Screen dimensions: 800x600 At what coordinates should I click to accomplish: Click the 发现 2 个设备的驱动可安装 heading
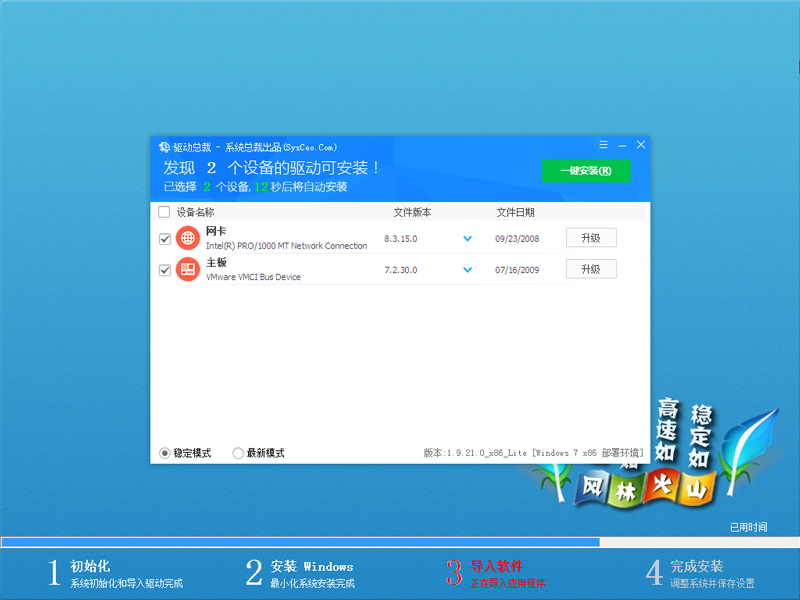pos(271,167)
